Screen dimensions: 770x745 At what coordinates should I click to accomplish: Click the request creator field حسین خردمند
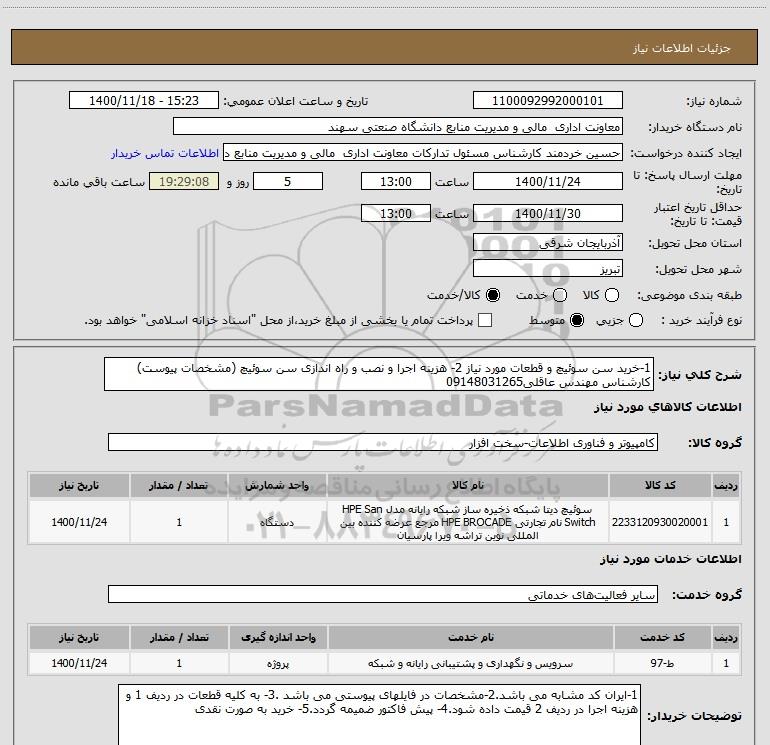[423, 153]
